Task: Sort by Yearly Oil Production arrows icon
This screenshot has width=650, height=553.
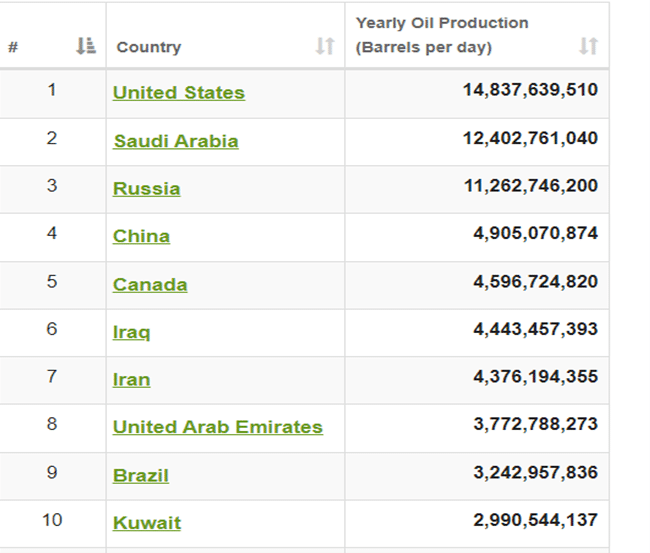Action: click(x=588, y=46)
